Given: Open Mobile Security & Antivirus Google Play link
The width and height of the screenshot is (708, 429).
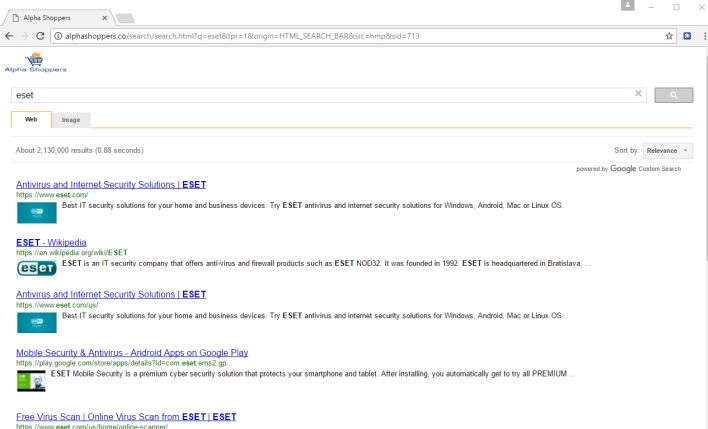Looking at the screenshot, I should 132,353.
